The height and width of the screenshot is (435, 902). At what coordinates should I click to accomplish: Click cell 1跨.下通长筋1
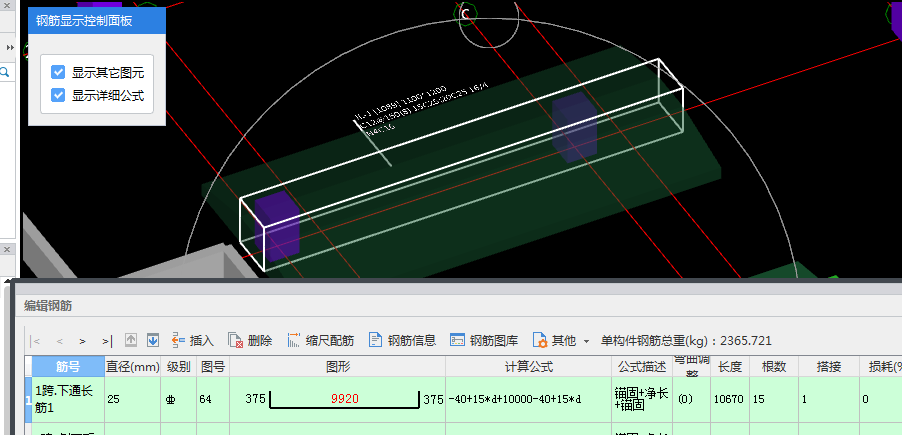click(x=68, y=399)
